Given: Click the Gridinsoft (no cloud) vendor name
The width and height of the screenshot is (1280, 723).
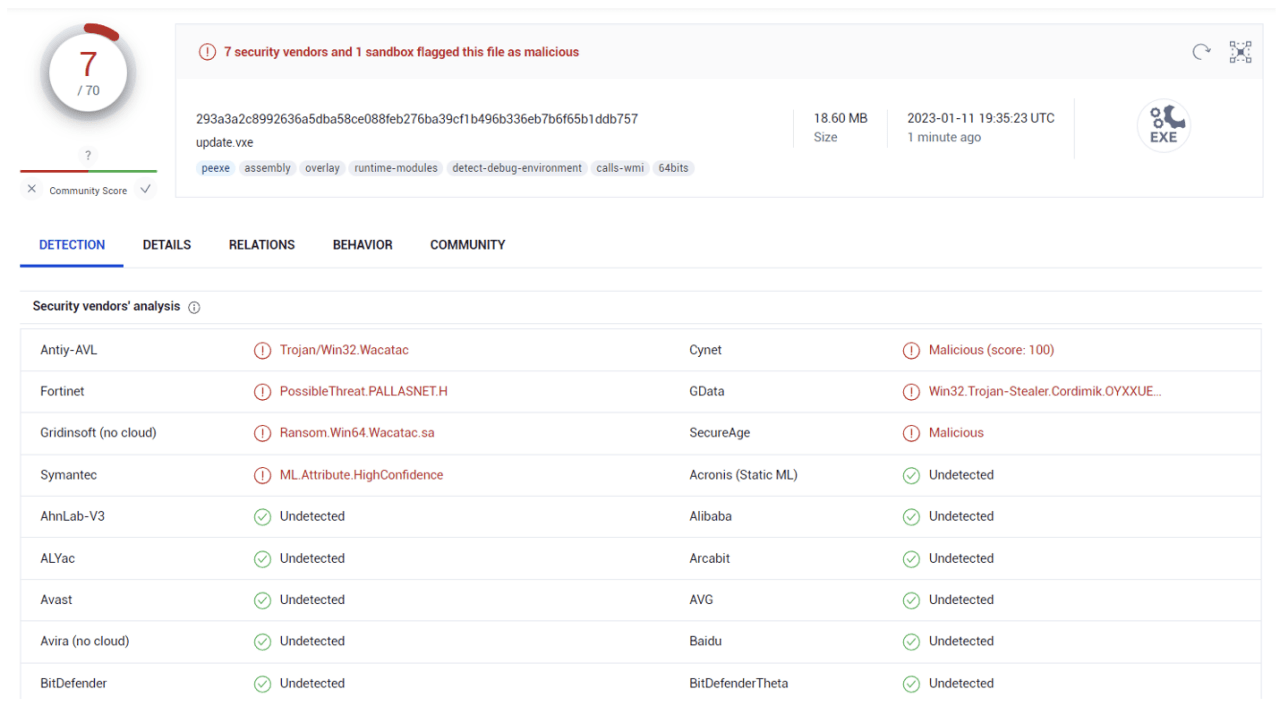Looking at the screenshot, I should click(x=98, y=433).
